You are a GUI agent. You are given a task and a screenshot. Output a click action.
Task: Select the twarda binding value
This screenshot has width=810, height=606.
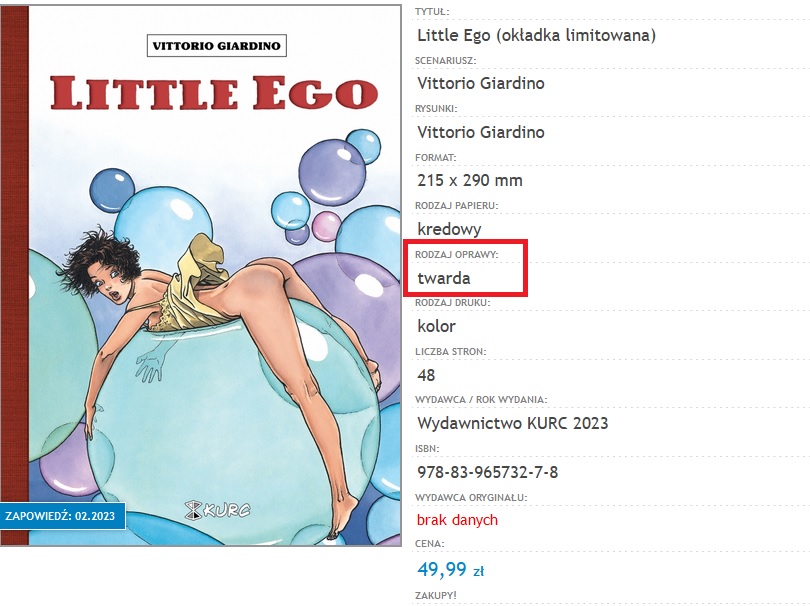[x=443, y=278]
